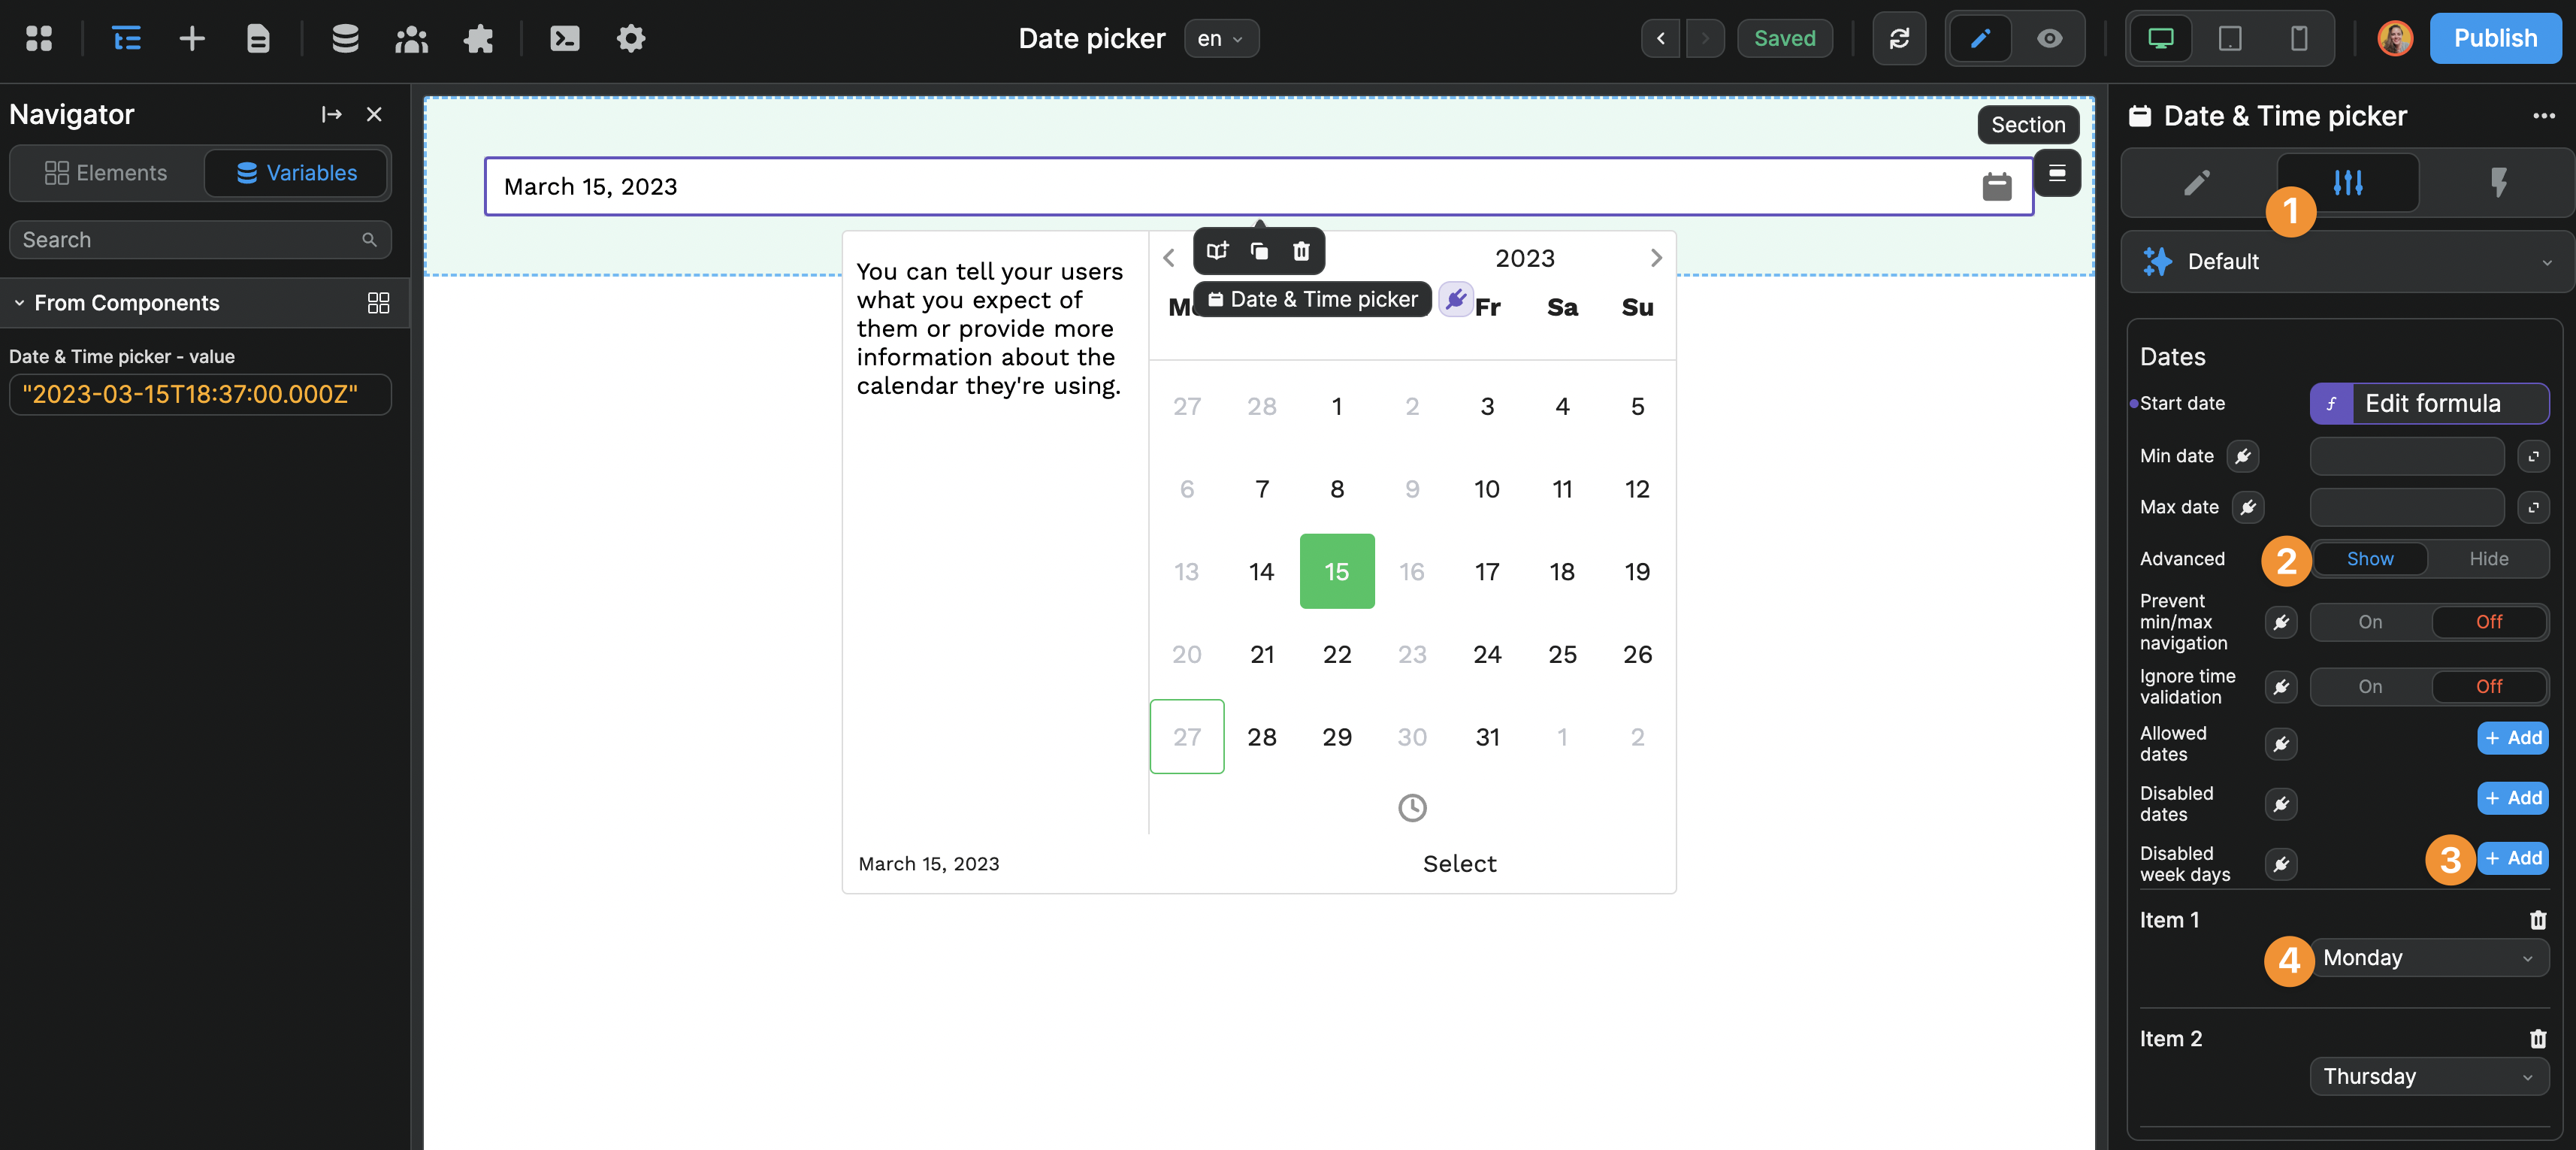The width and height of the screenshot is (2576, 1150).
Task: Click the plugins puzzle piece icon
Action: 478,38
